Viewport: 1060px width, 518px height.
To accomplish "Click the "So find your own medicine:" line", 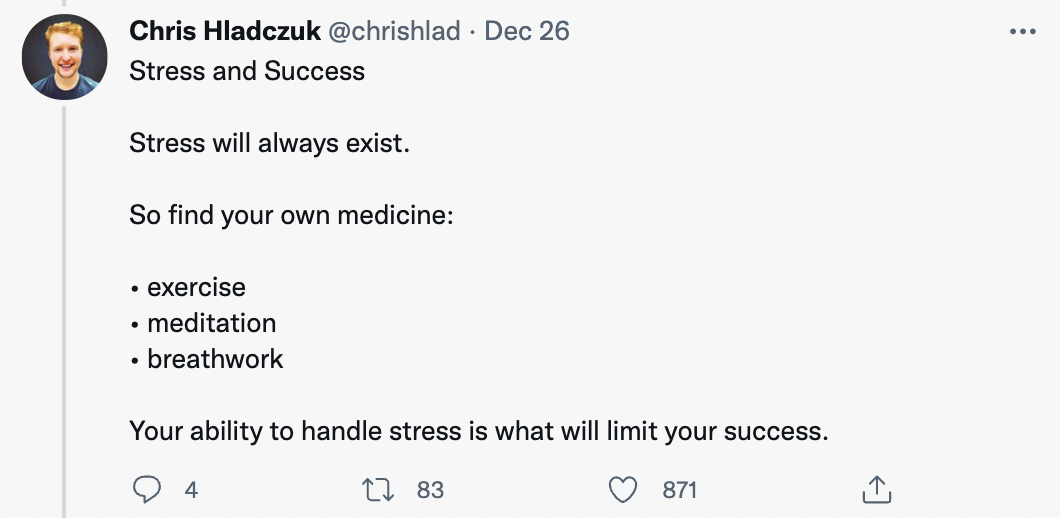I will click(x=291, y=216).
